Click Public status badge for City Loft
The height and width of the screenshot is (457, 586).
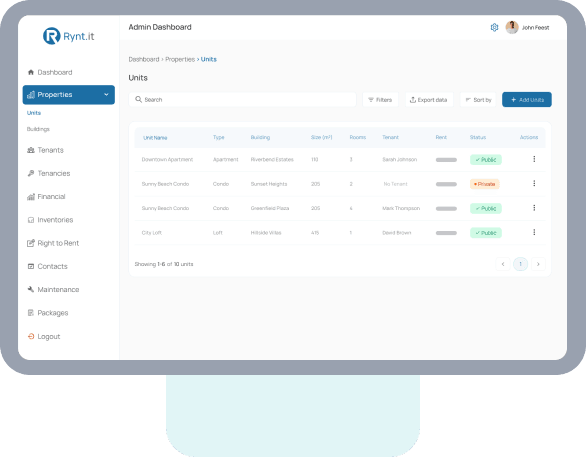coord(485,233)
